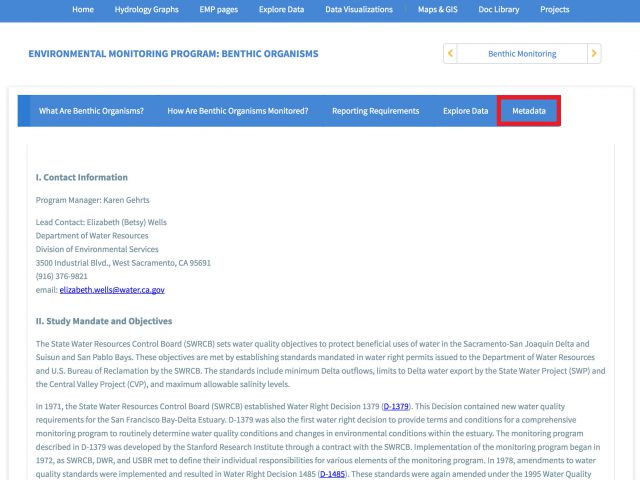Switch to How Are Benthic Organisms Monitored? tab
Screen dimensions: 640x480
[x=238, y=111]
